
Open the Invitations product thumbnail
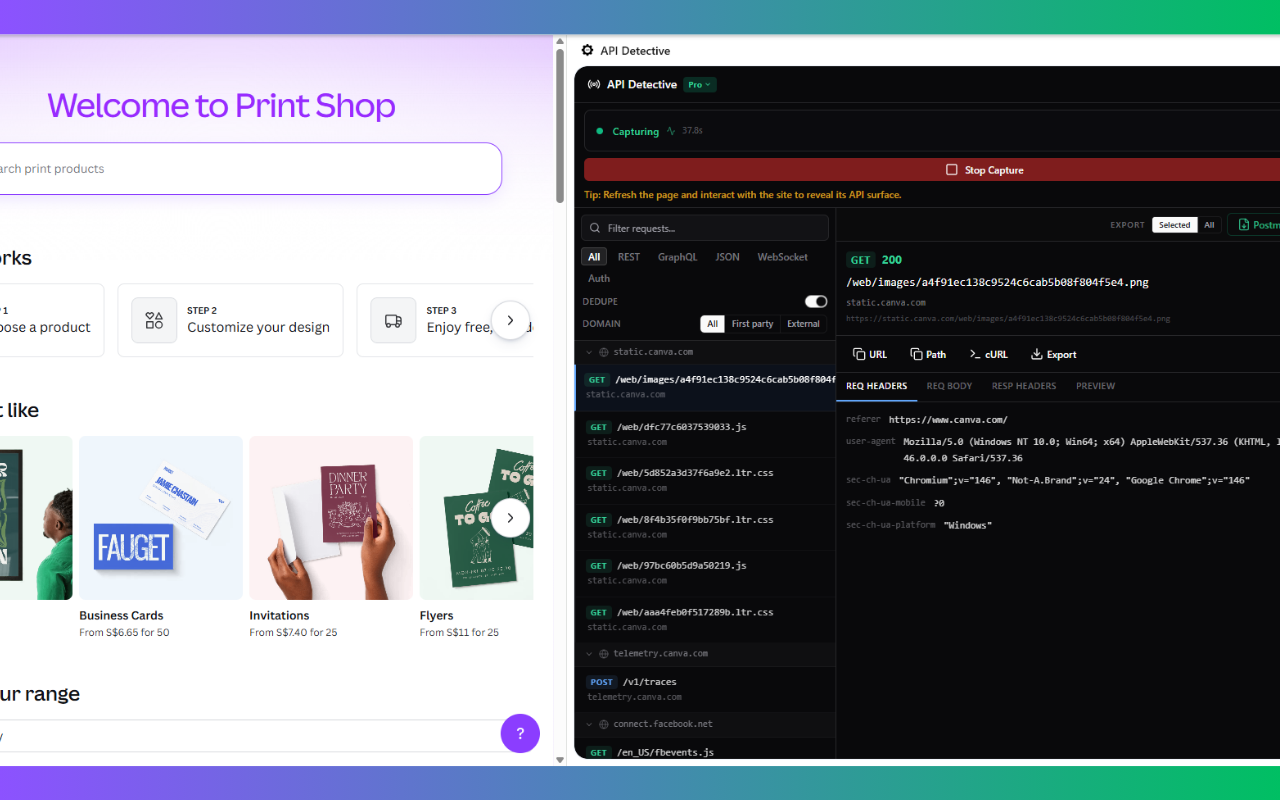pos(331,518)
